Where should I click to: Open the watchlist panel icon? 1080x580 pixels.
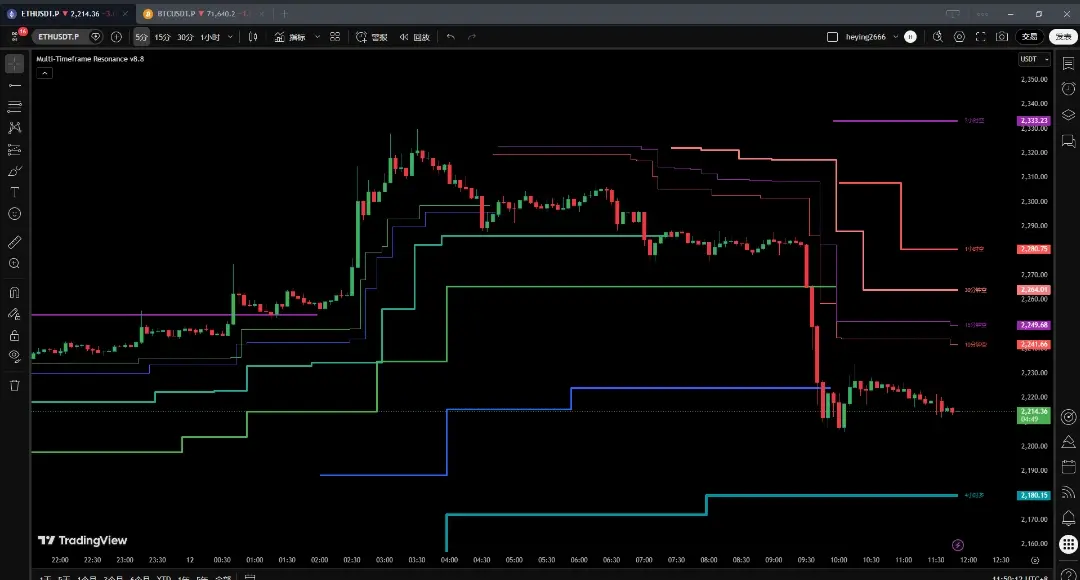point(1068,63)
